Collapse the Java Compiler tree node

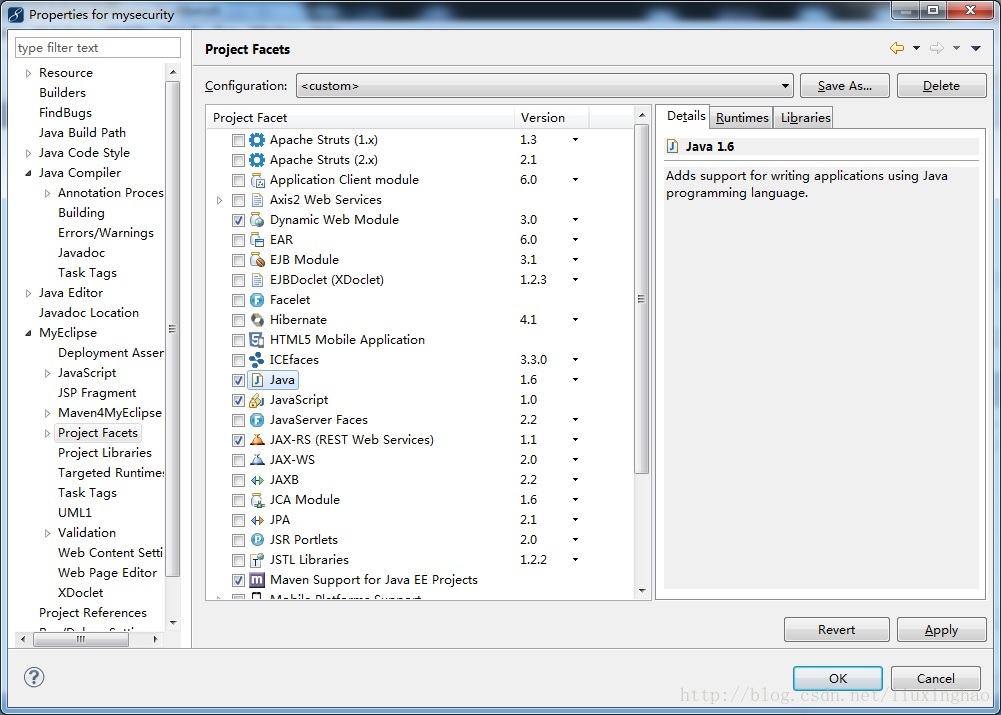coord(28,173)
